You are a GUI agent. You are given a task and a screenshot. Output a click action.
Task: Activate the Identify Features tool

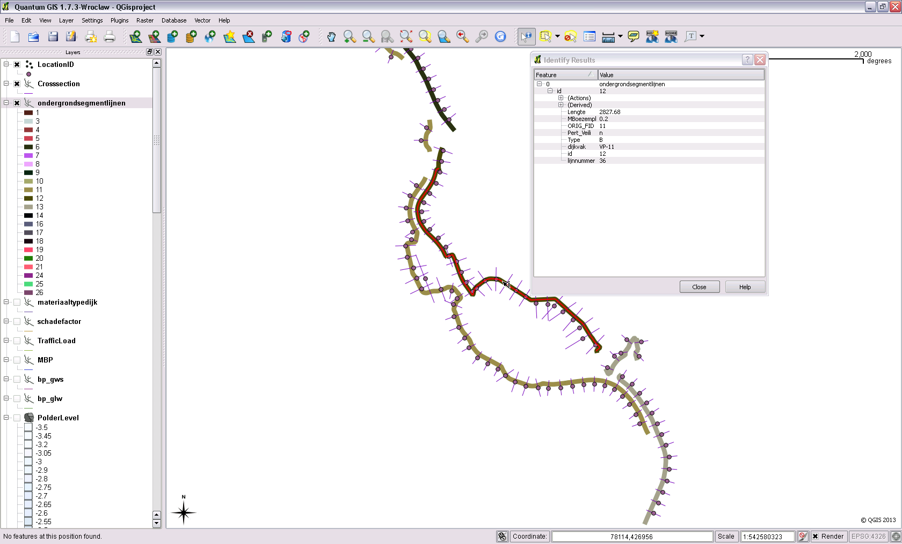click(527, 37)
